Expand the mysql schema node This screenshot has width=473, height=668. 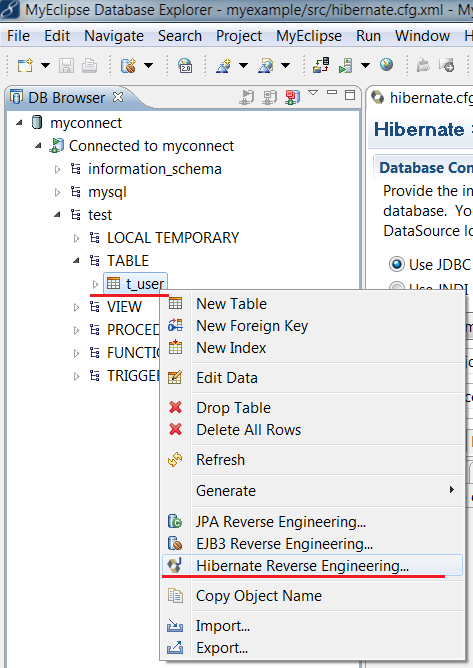[x=57, y=193]
